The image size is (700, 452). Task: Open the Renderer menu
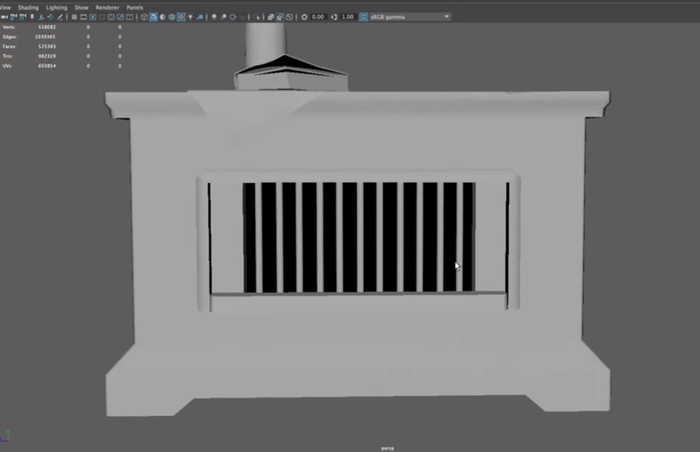(x=107, y=7)
